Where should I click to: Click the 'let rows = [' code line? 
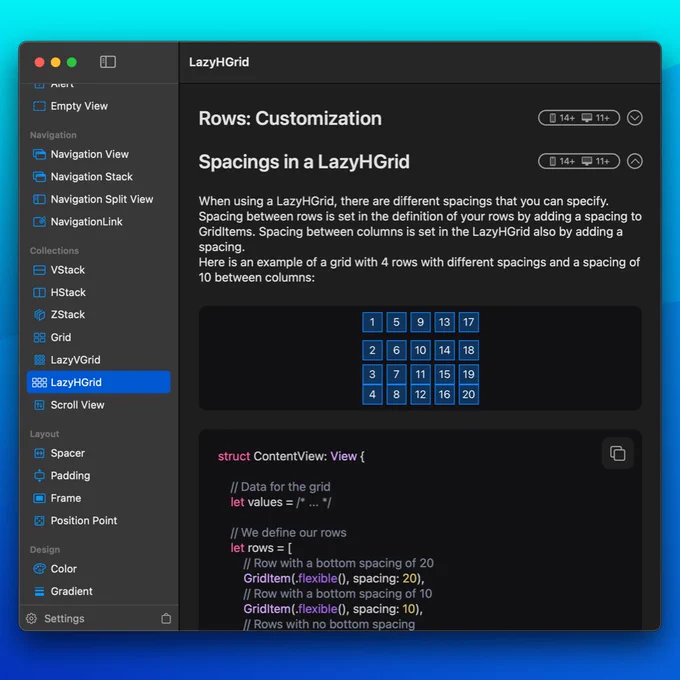click(x=261, y=548)
